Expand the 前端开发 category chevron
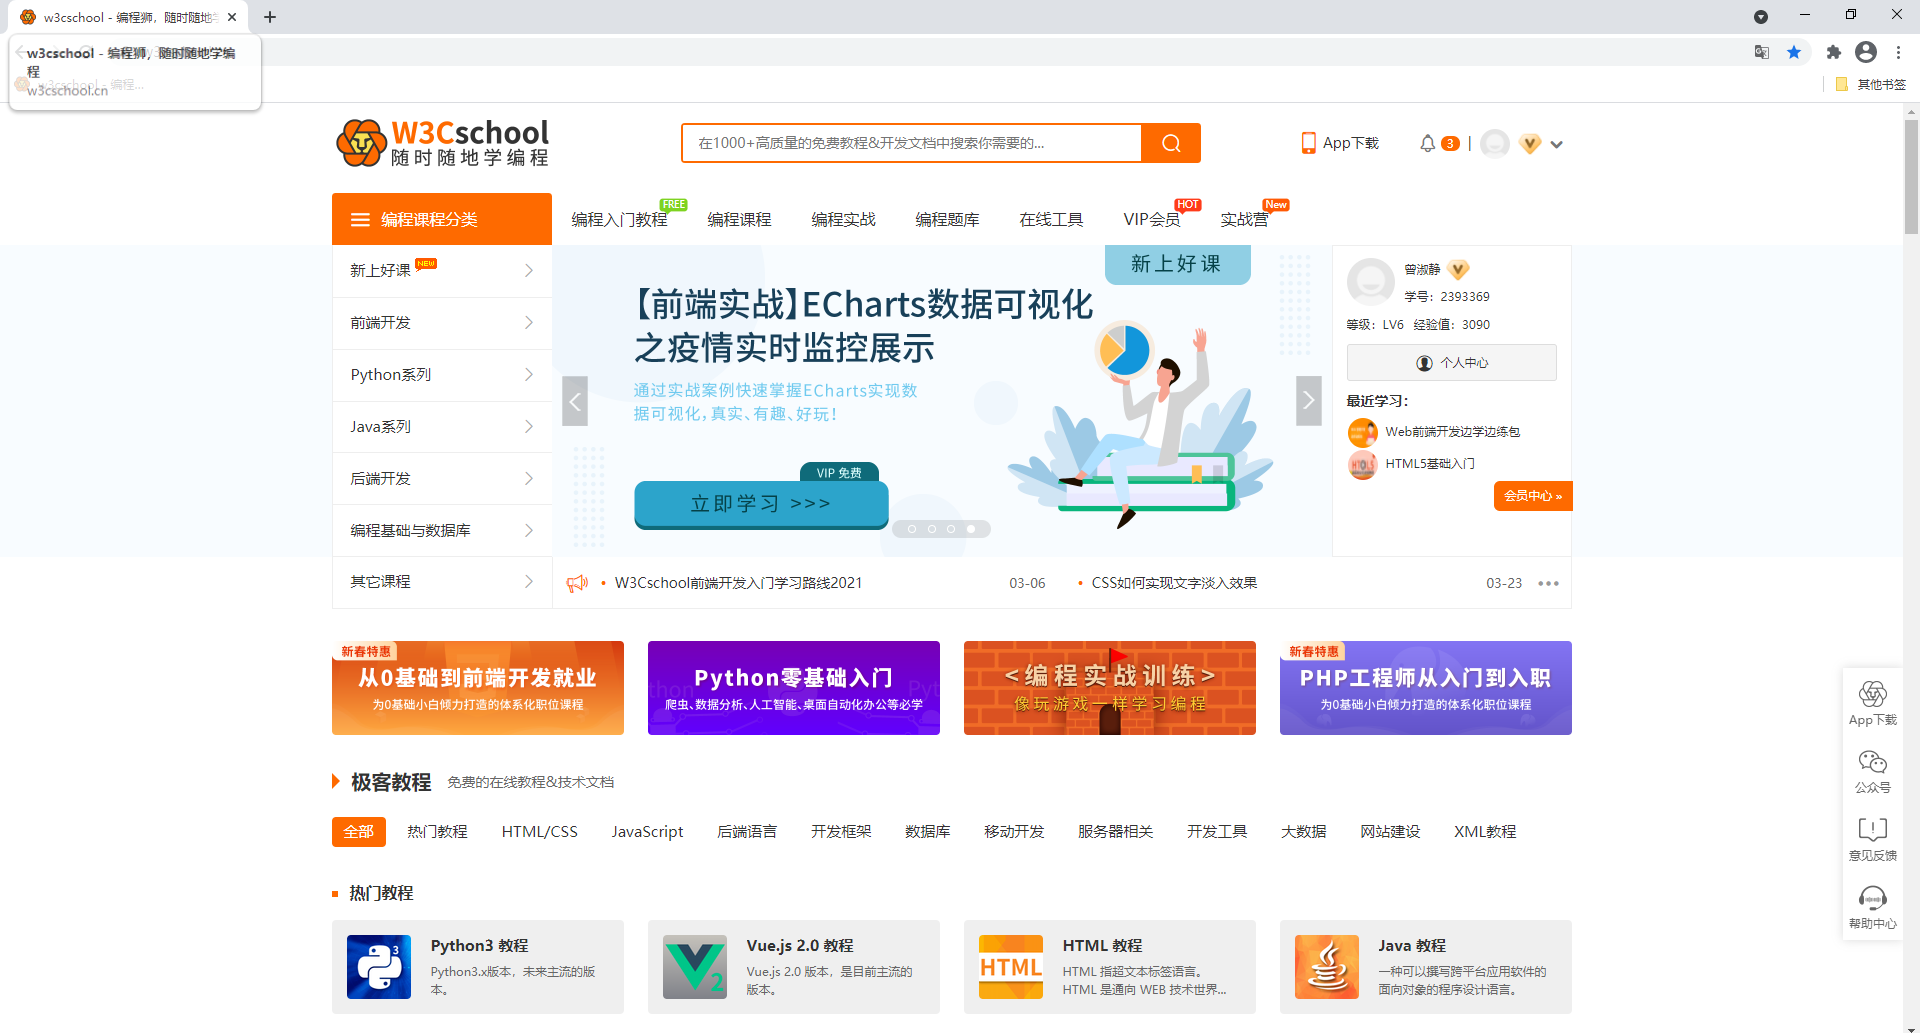 tap(529, 323)
